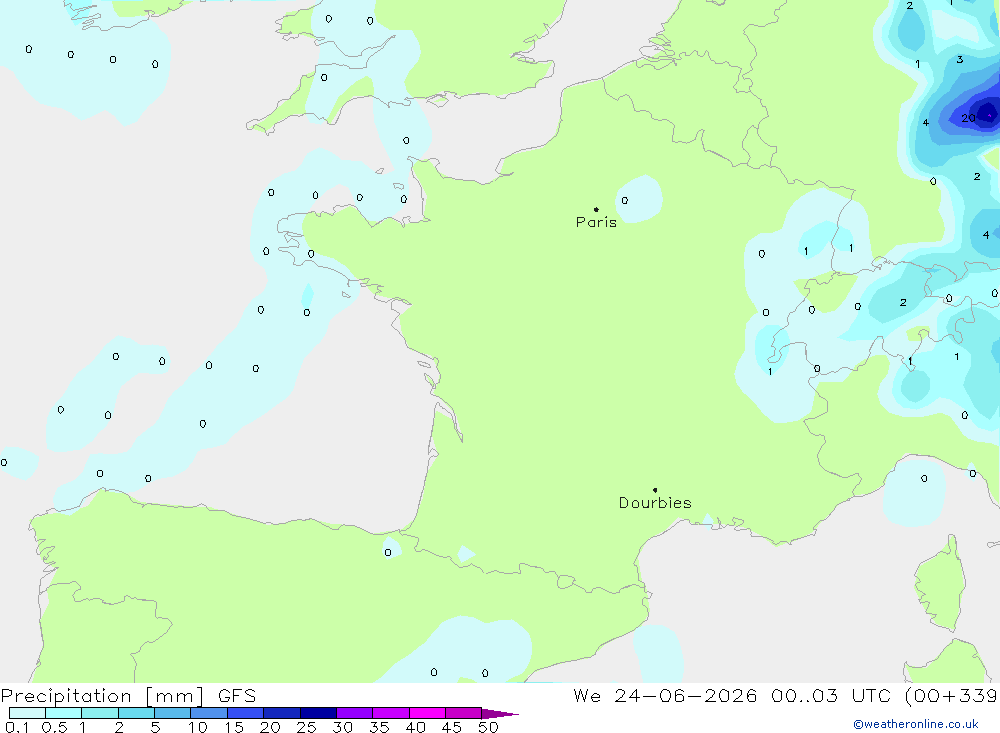Click the '0.1' legend scale label

[x=17, y=727]
